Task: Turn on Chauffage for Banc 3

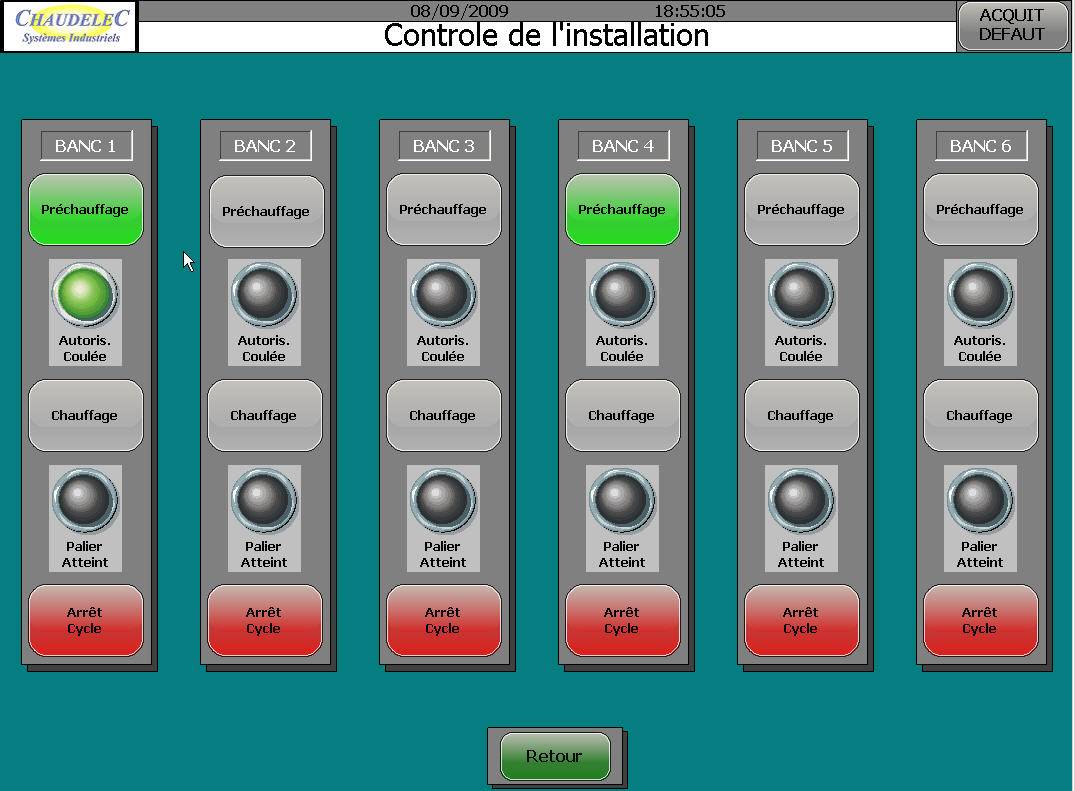Action: point(443,415)
